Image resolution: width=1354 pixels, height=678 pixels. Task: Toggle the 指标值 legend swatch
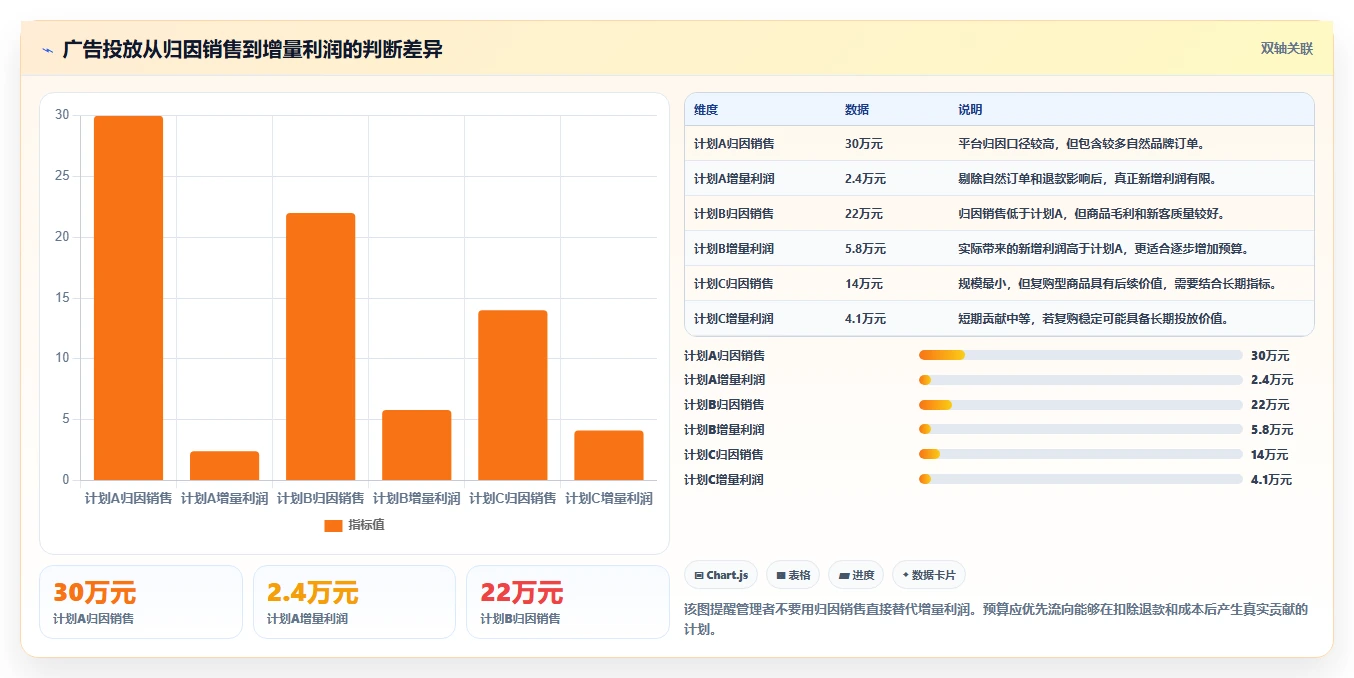[333, 525]
